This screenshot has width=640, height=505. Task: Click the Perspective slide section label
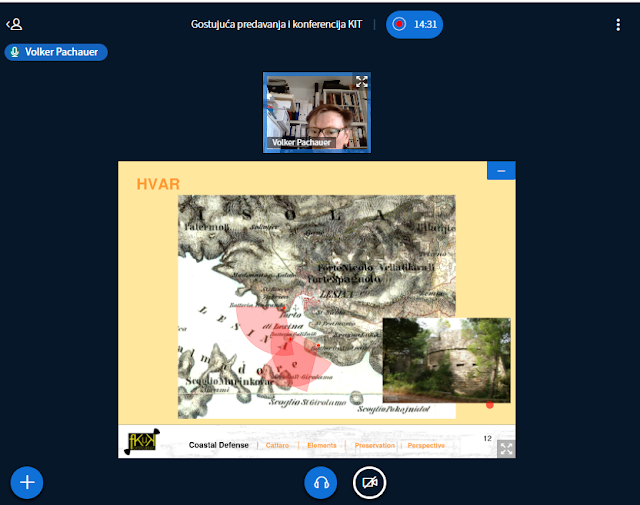tap(426, 445)
